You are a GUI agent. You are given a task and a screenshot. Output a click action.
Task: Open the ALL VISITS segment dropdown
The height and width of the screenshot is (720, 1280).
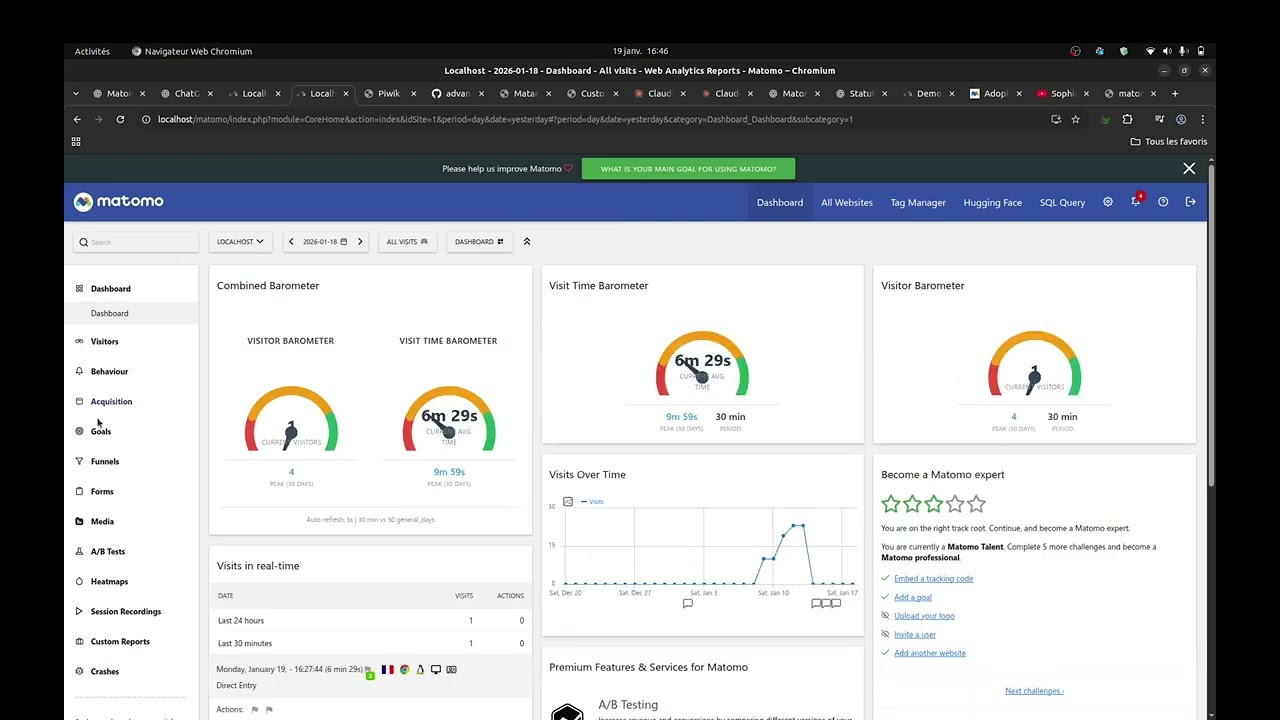click(x=407, y=242)
